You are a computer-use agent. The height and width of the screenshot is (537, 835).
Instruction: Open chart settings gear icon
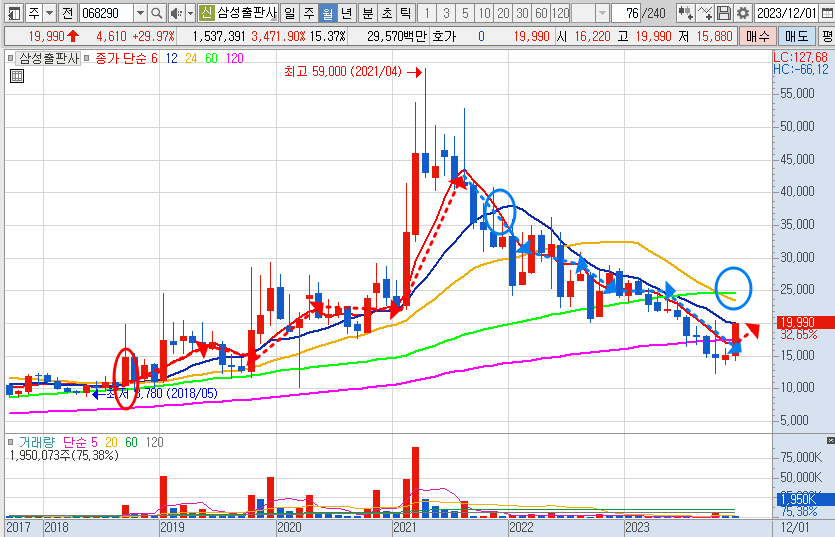743,13
